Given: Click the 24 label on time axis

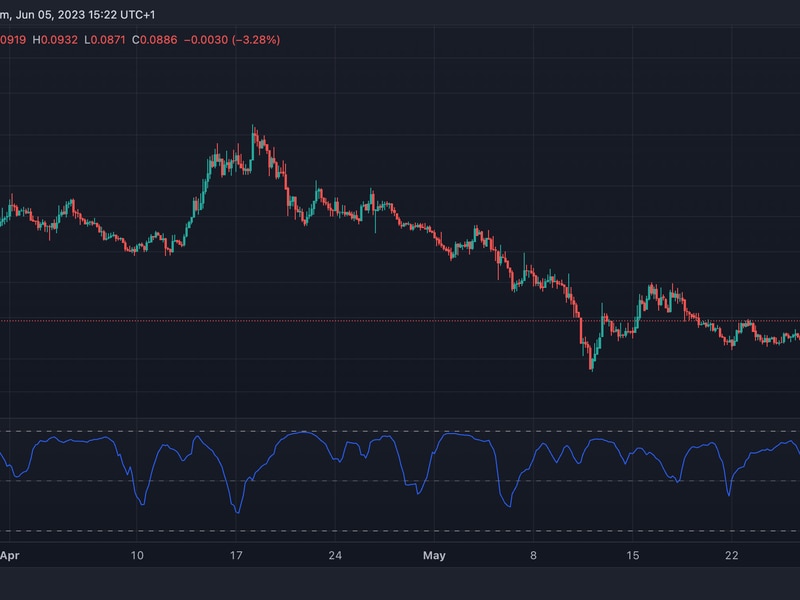Looking at the screenshot, I should point(335,556).
